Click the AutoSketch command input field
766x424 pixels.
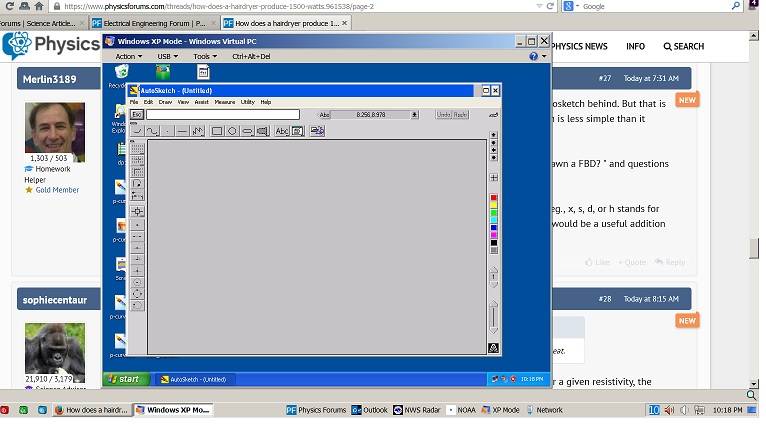tap(223, 114)
